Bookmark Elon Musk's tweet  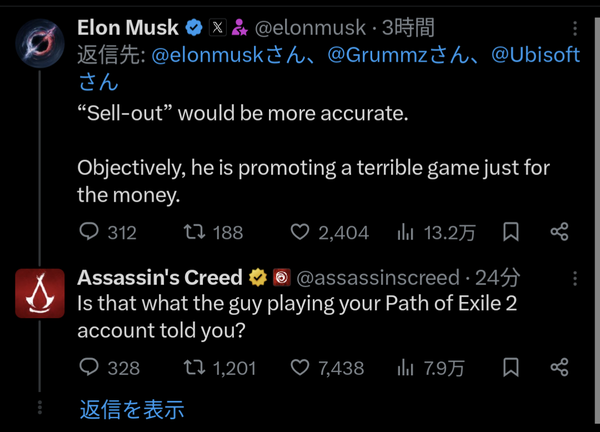point(511,232)
